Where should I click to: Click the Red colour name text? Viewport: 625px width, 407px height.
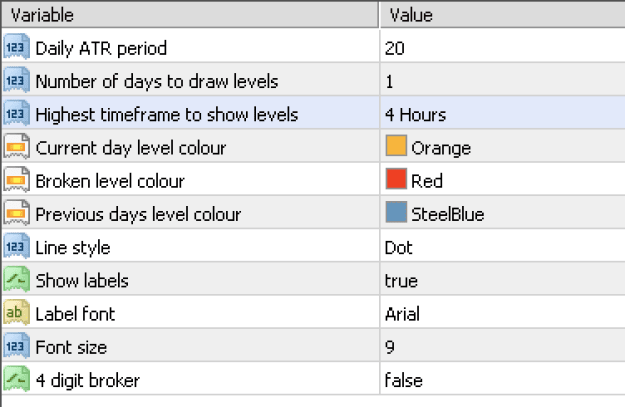click(427, 181)
